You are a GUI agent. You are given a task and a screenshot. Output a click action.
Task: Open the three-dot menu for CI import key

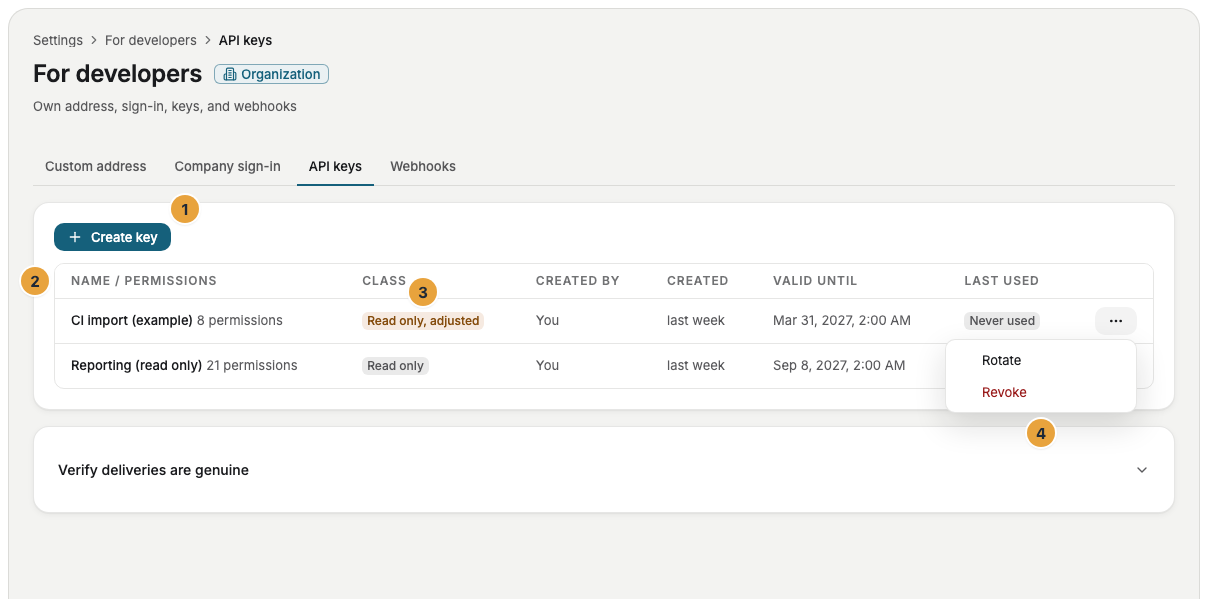(1116, 321)
